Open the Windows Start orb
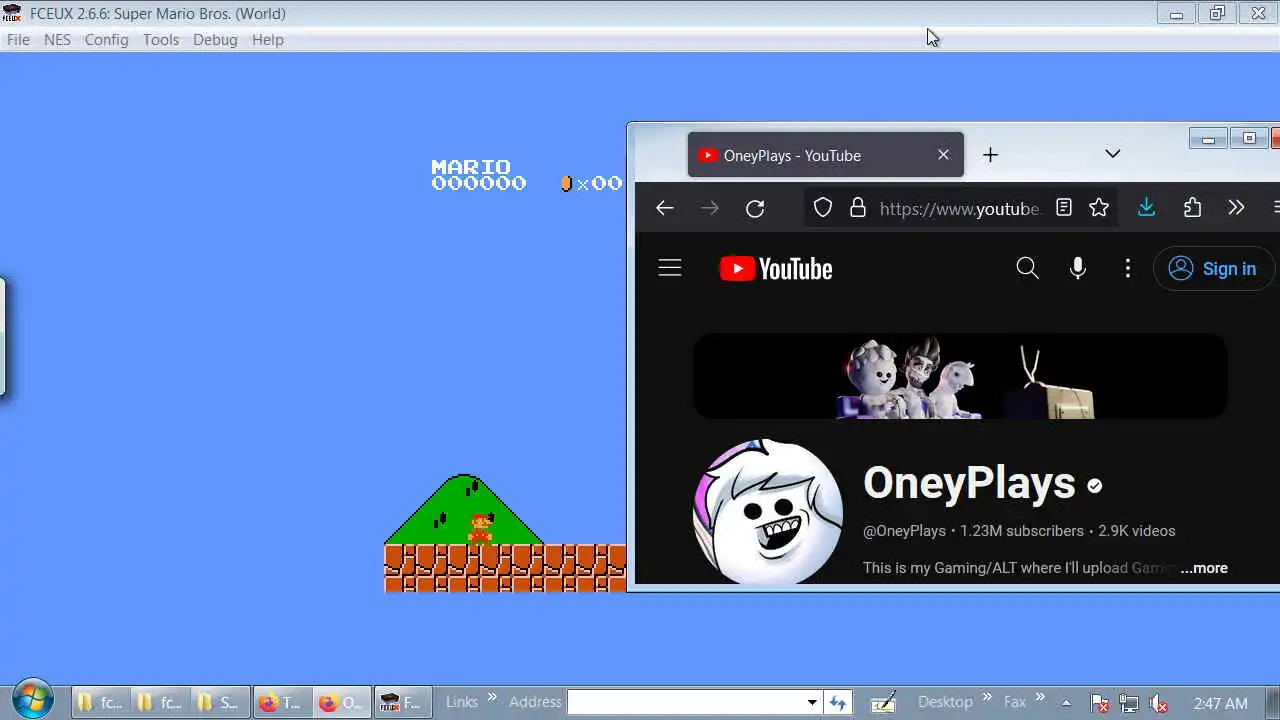 [x=32, y=701]
